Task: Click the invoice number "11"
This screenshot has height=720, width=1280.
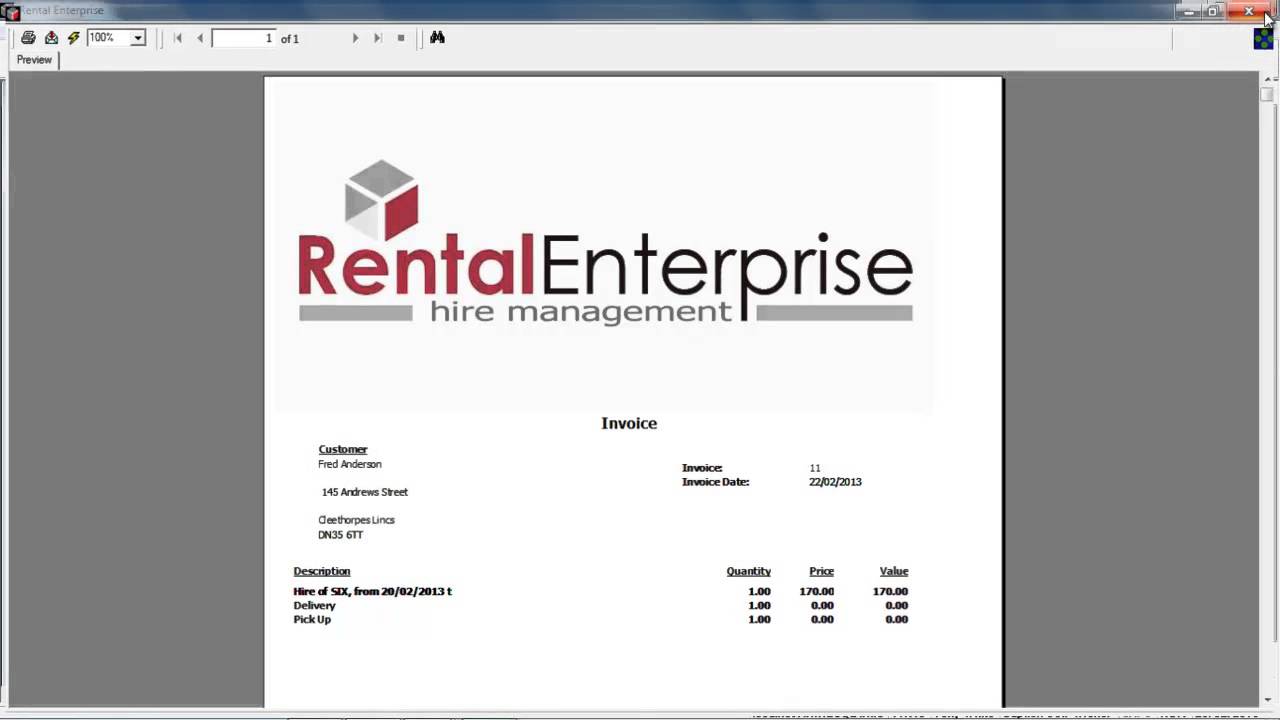Action: 815,468
